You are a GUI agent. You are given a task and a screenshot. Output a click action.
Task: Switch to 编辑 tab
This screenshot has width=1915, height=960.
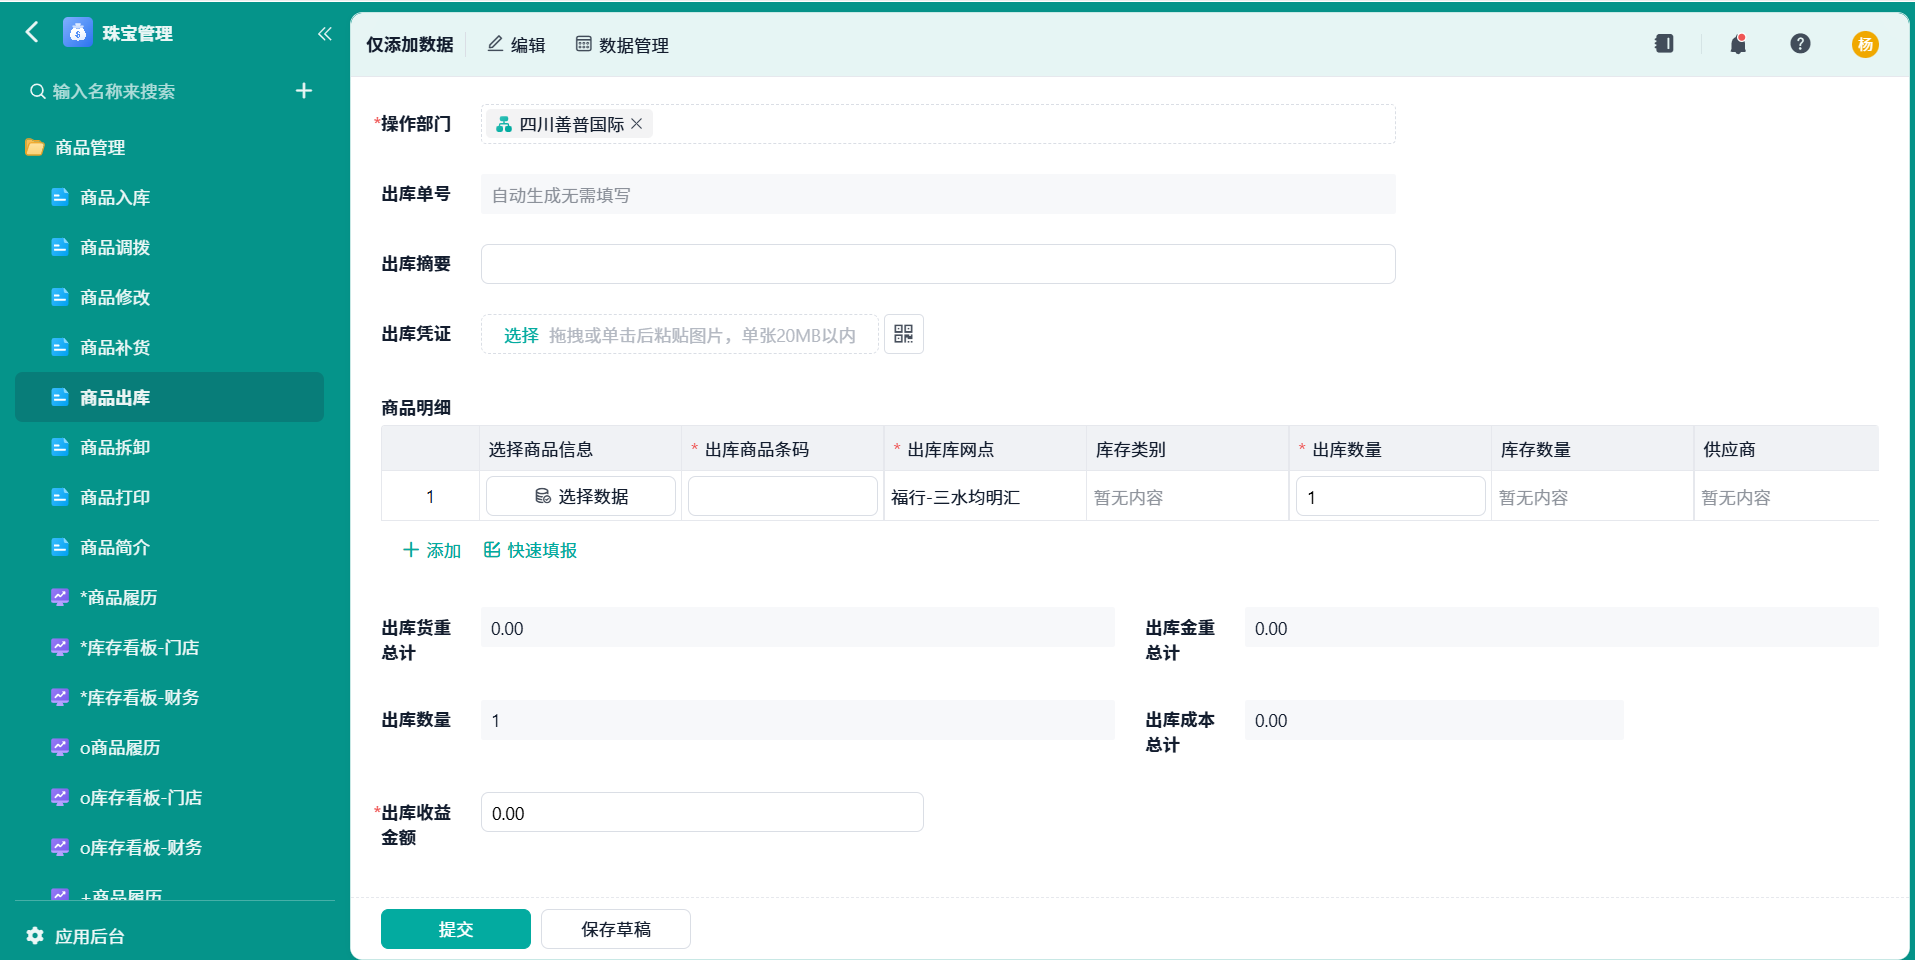click(516, 45)
